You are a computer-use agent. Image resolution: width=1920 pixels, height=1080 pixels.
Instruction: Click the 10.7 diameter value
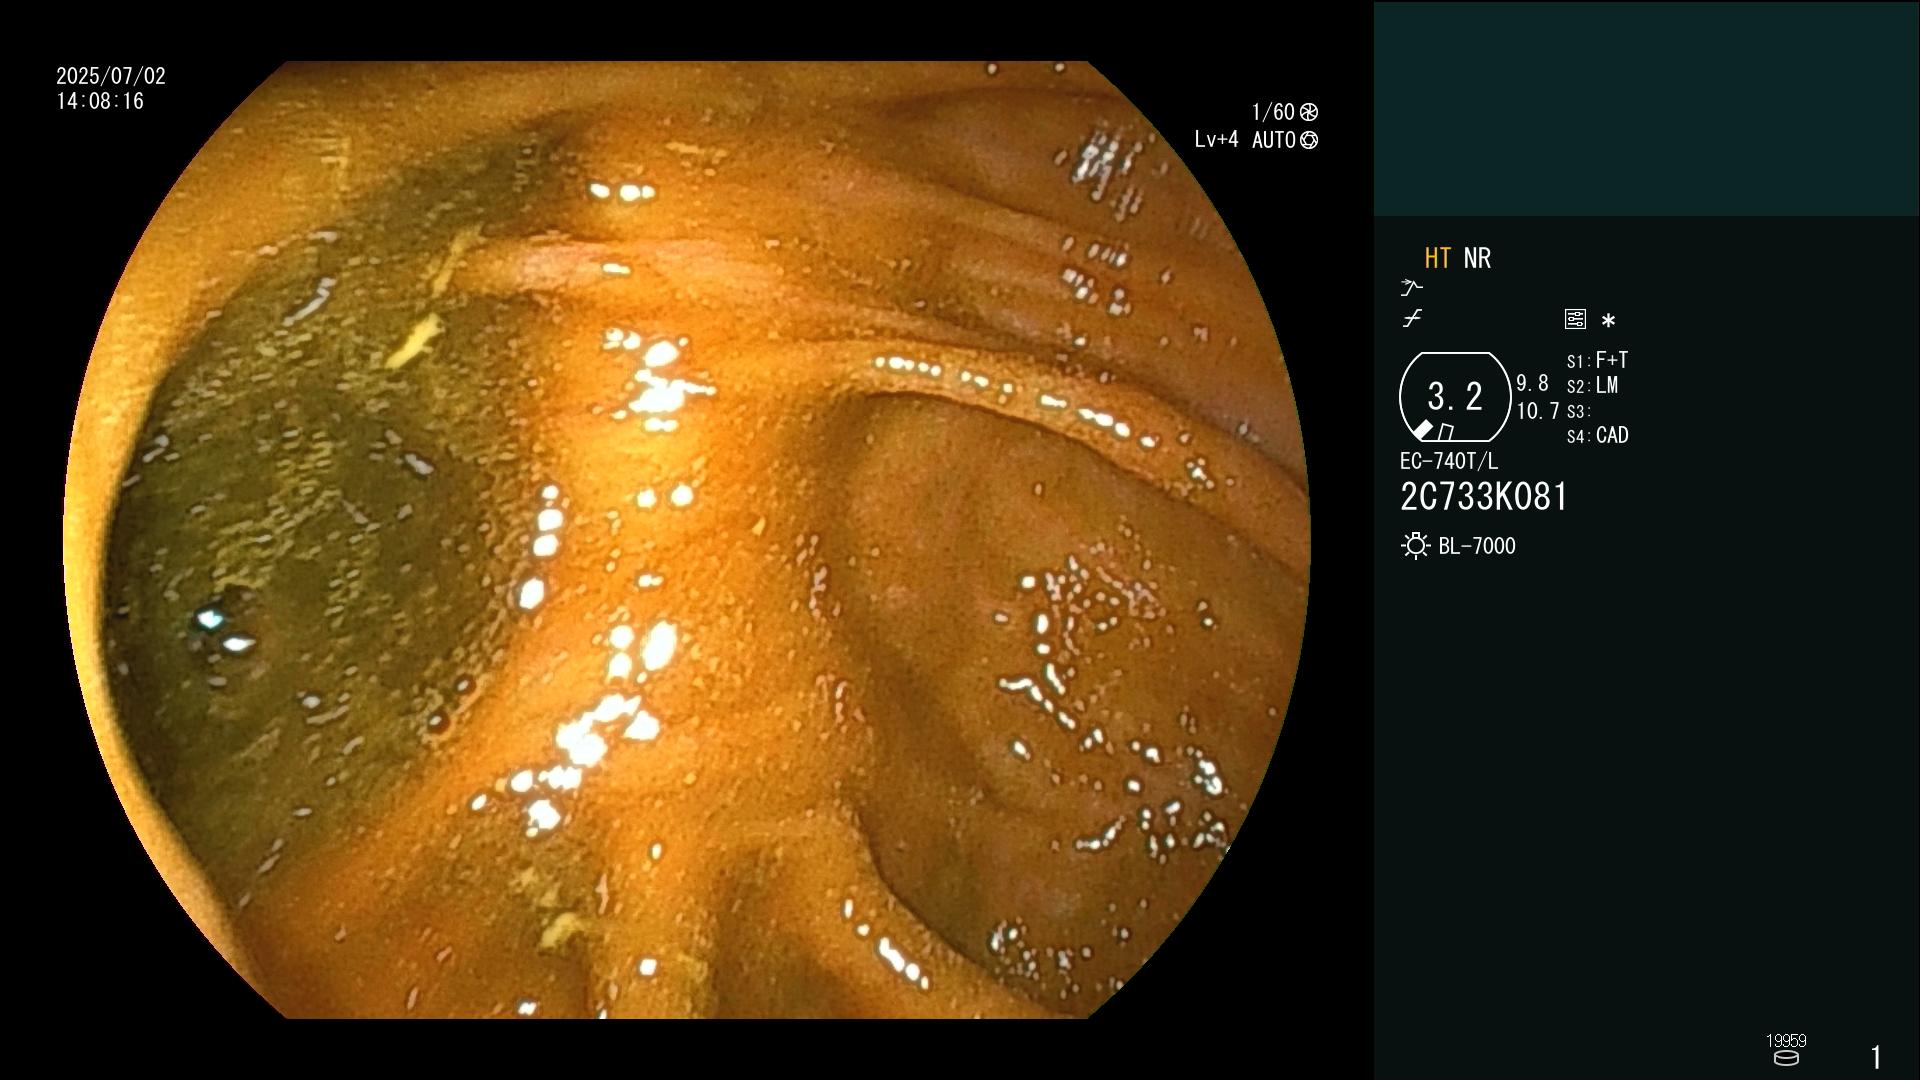point(1538,411)
